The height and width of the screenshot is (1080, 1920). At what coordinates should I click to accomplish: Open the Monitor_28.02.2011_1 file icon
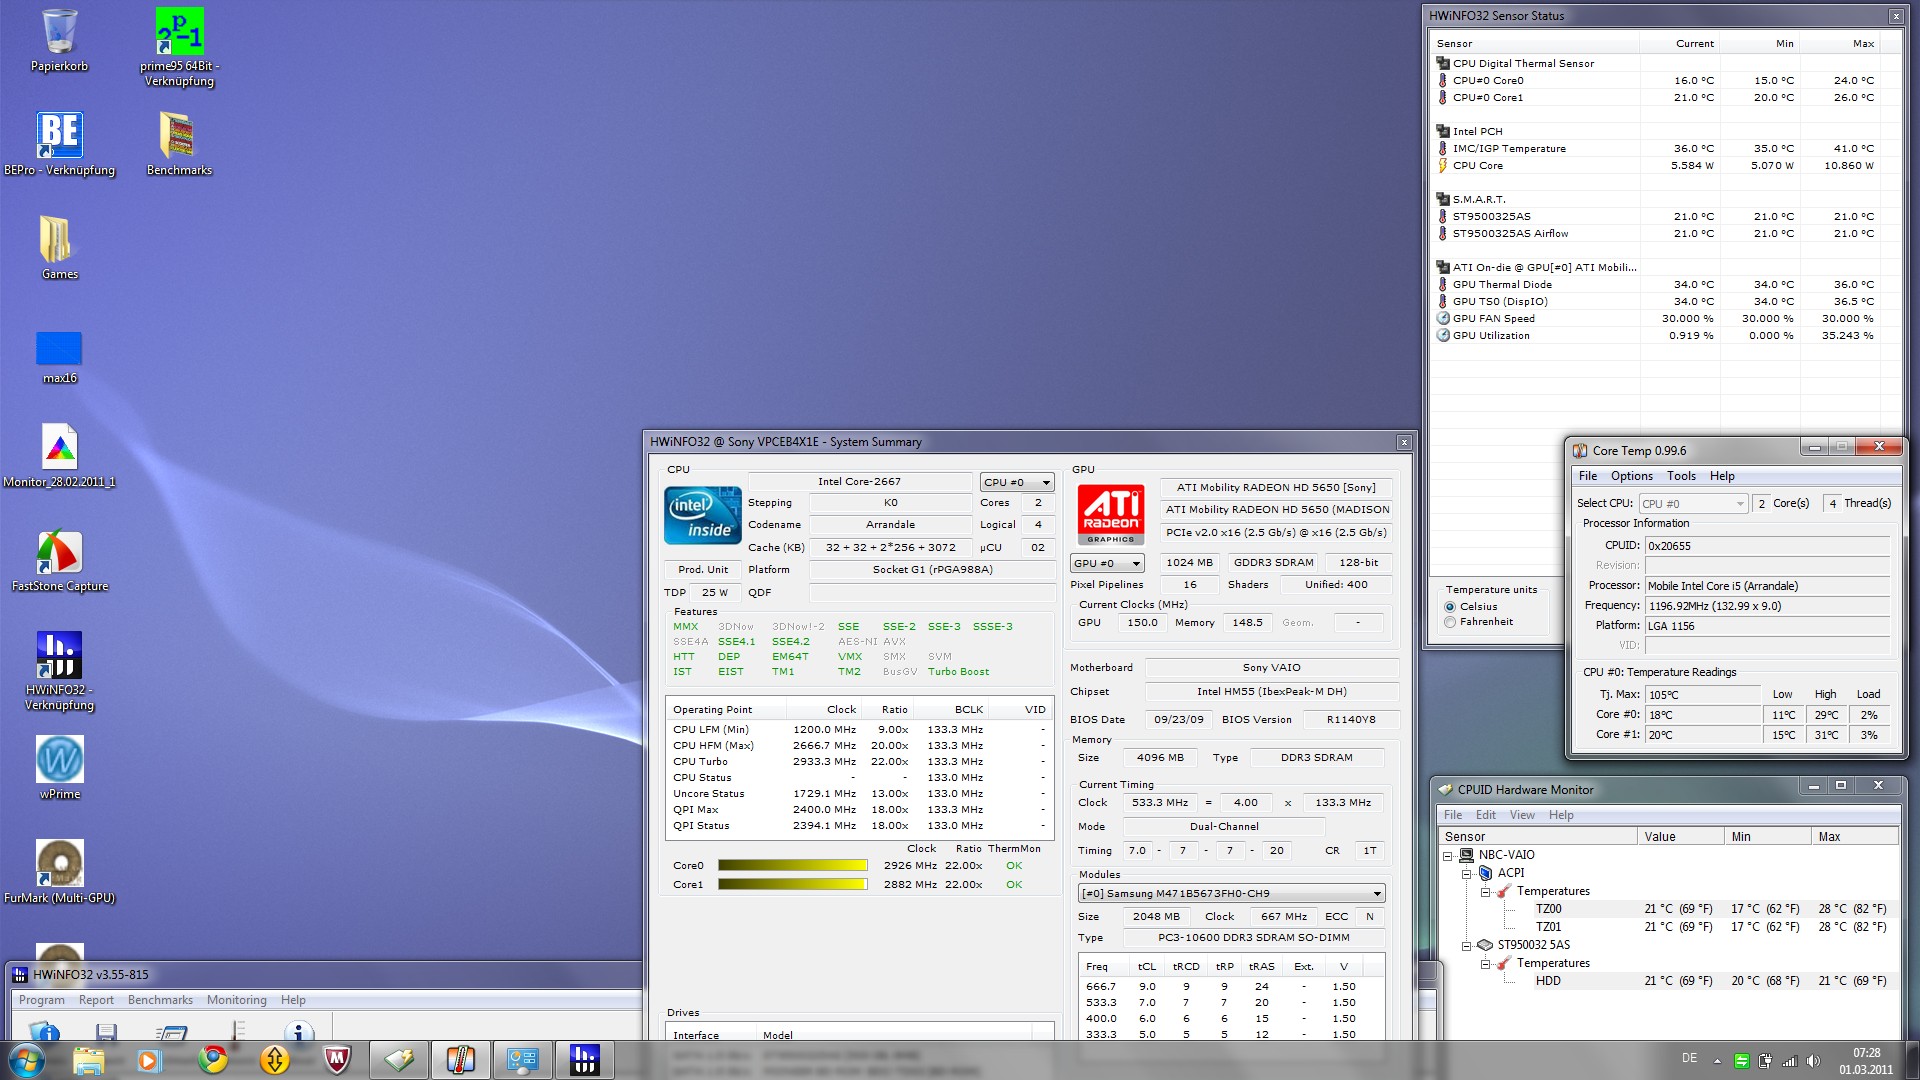[59, 456]
